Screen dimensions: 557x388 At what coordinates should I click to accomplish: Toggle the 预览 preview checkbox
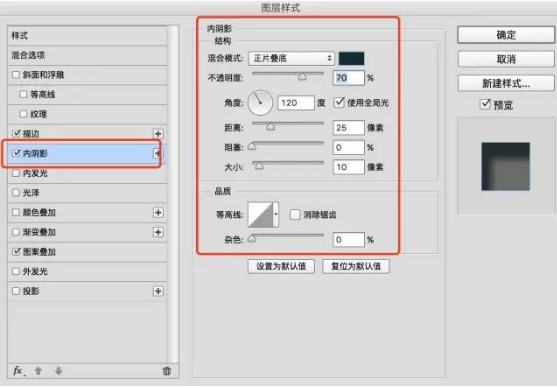(x=485, y=104)
